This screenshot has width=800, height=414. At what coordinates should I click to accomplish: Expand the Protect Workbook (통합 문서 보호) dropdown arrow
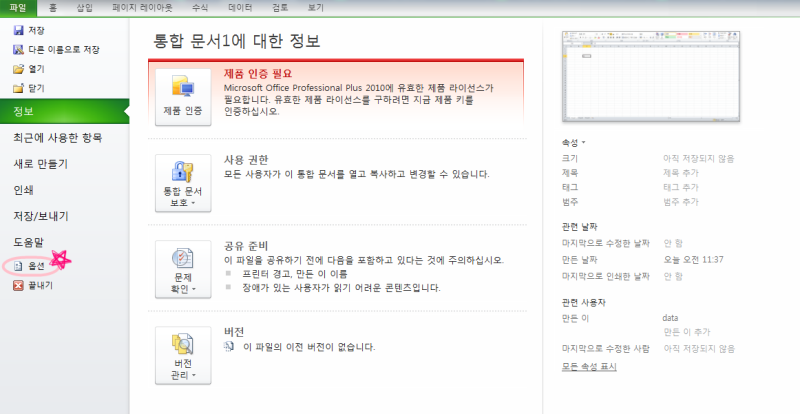193,203
